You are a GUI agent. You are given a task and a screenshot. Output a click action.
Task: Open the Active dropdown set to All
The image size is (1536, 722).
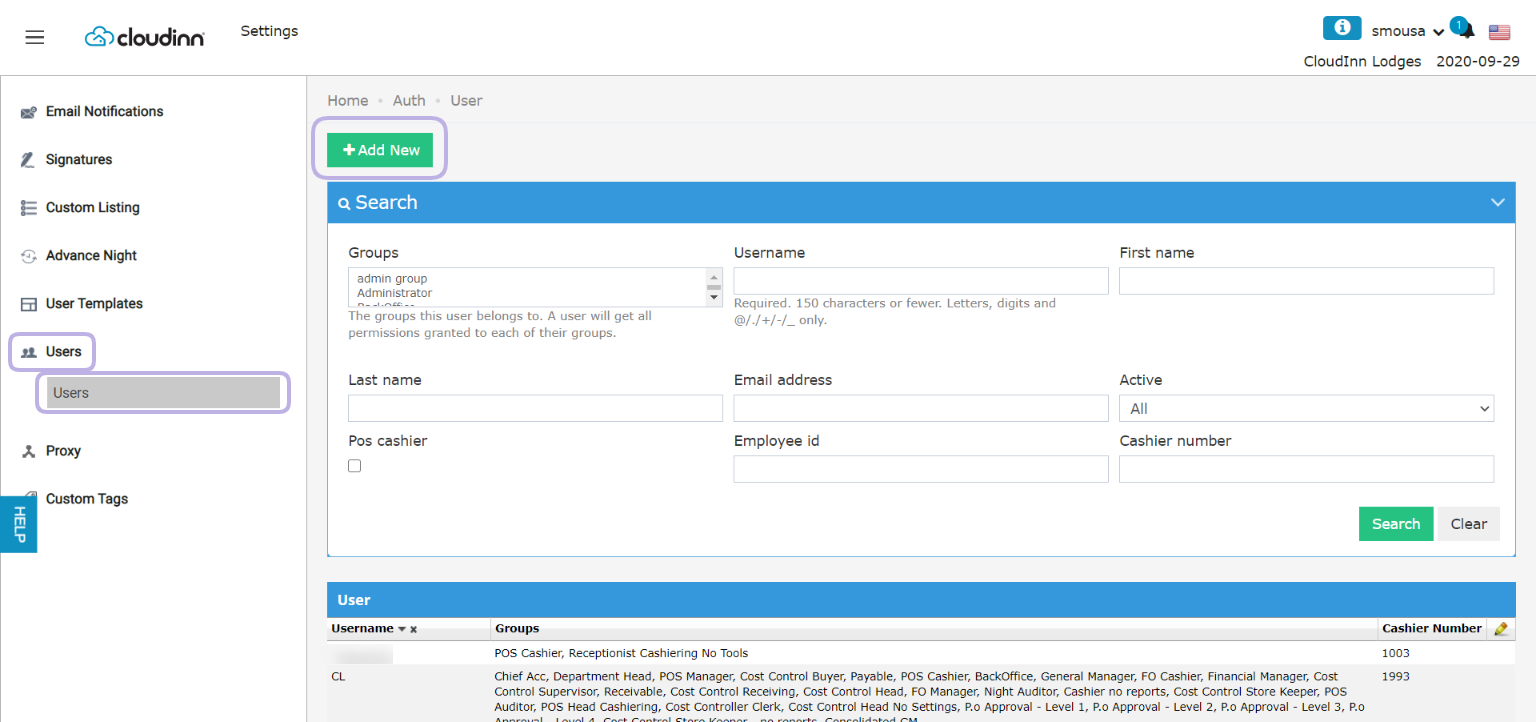click(1306, 408)
